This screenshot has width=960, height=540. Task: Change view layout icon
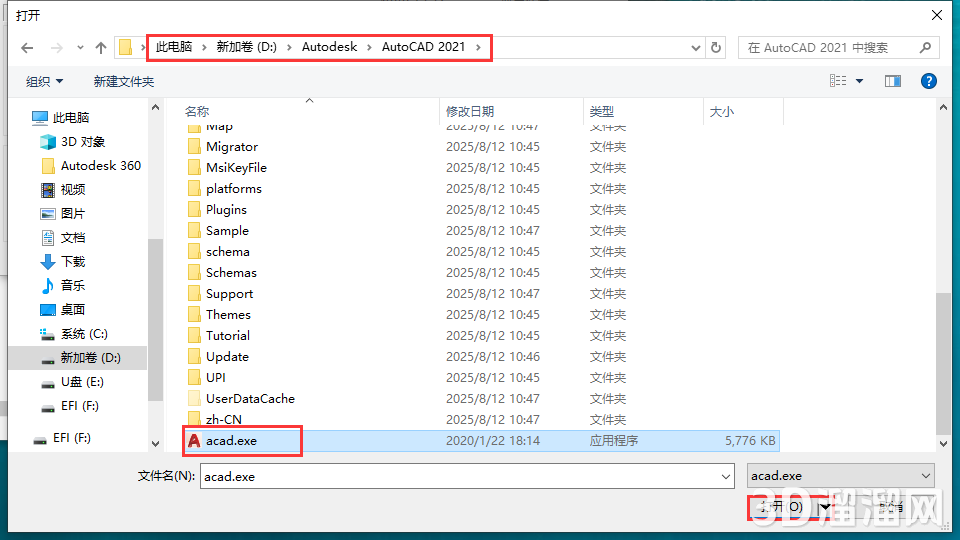click(838, 81)
